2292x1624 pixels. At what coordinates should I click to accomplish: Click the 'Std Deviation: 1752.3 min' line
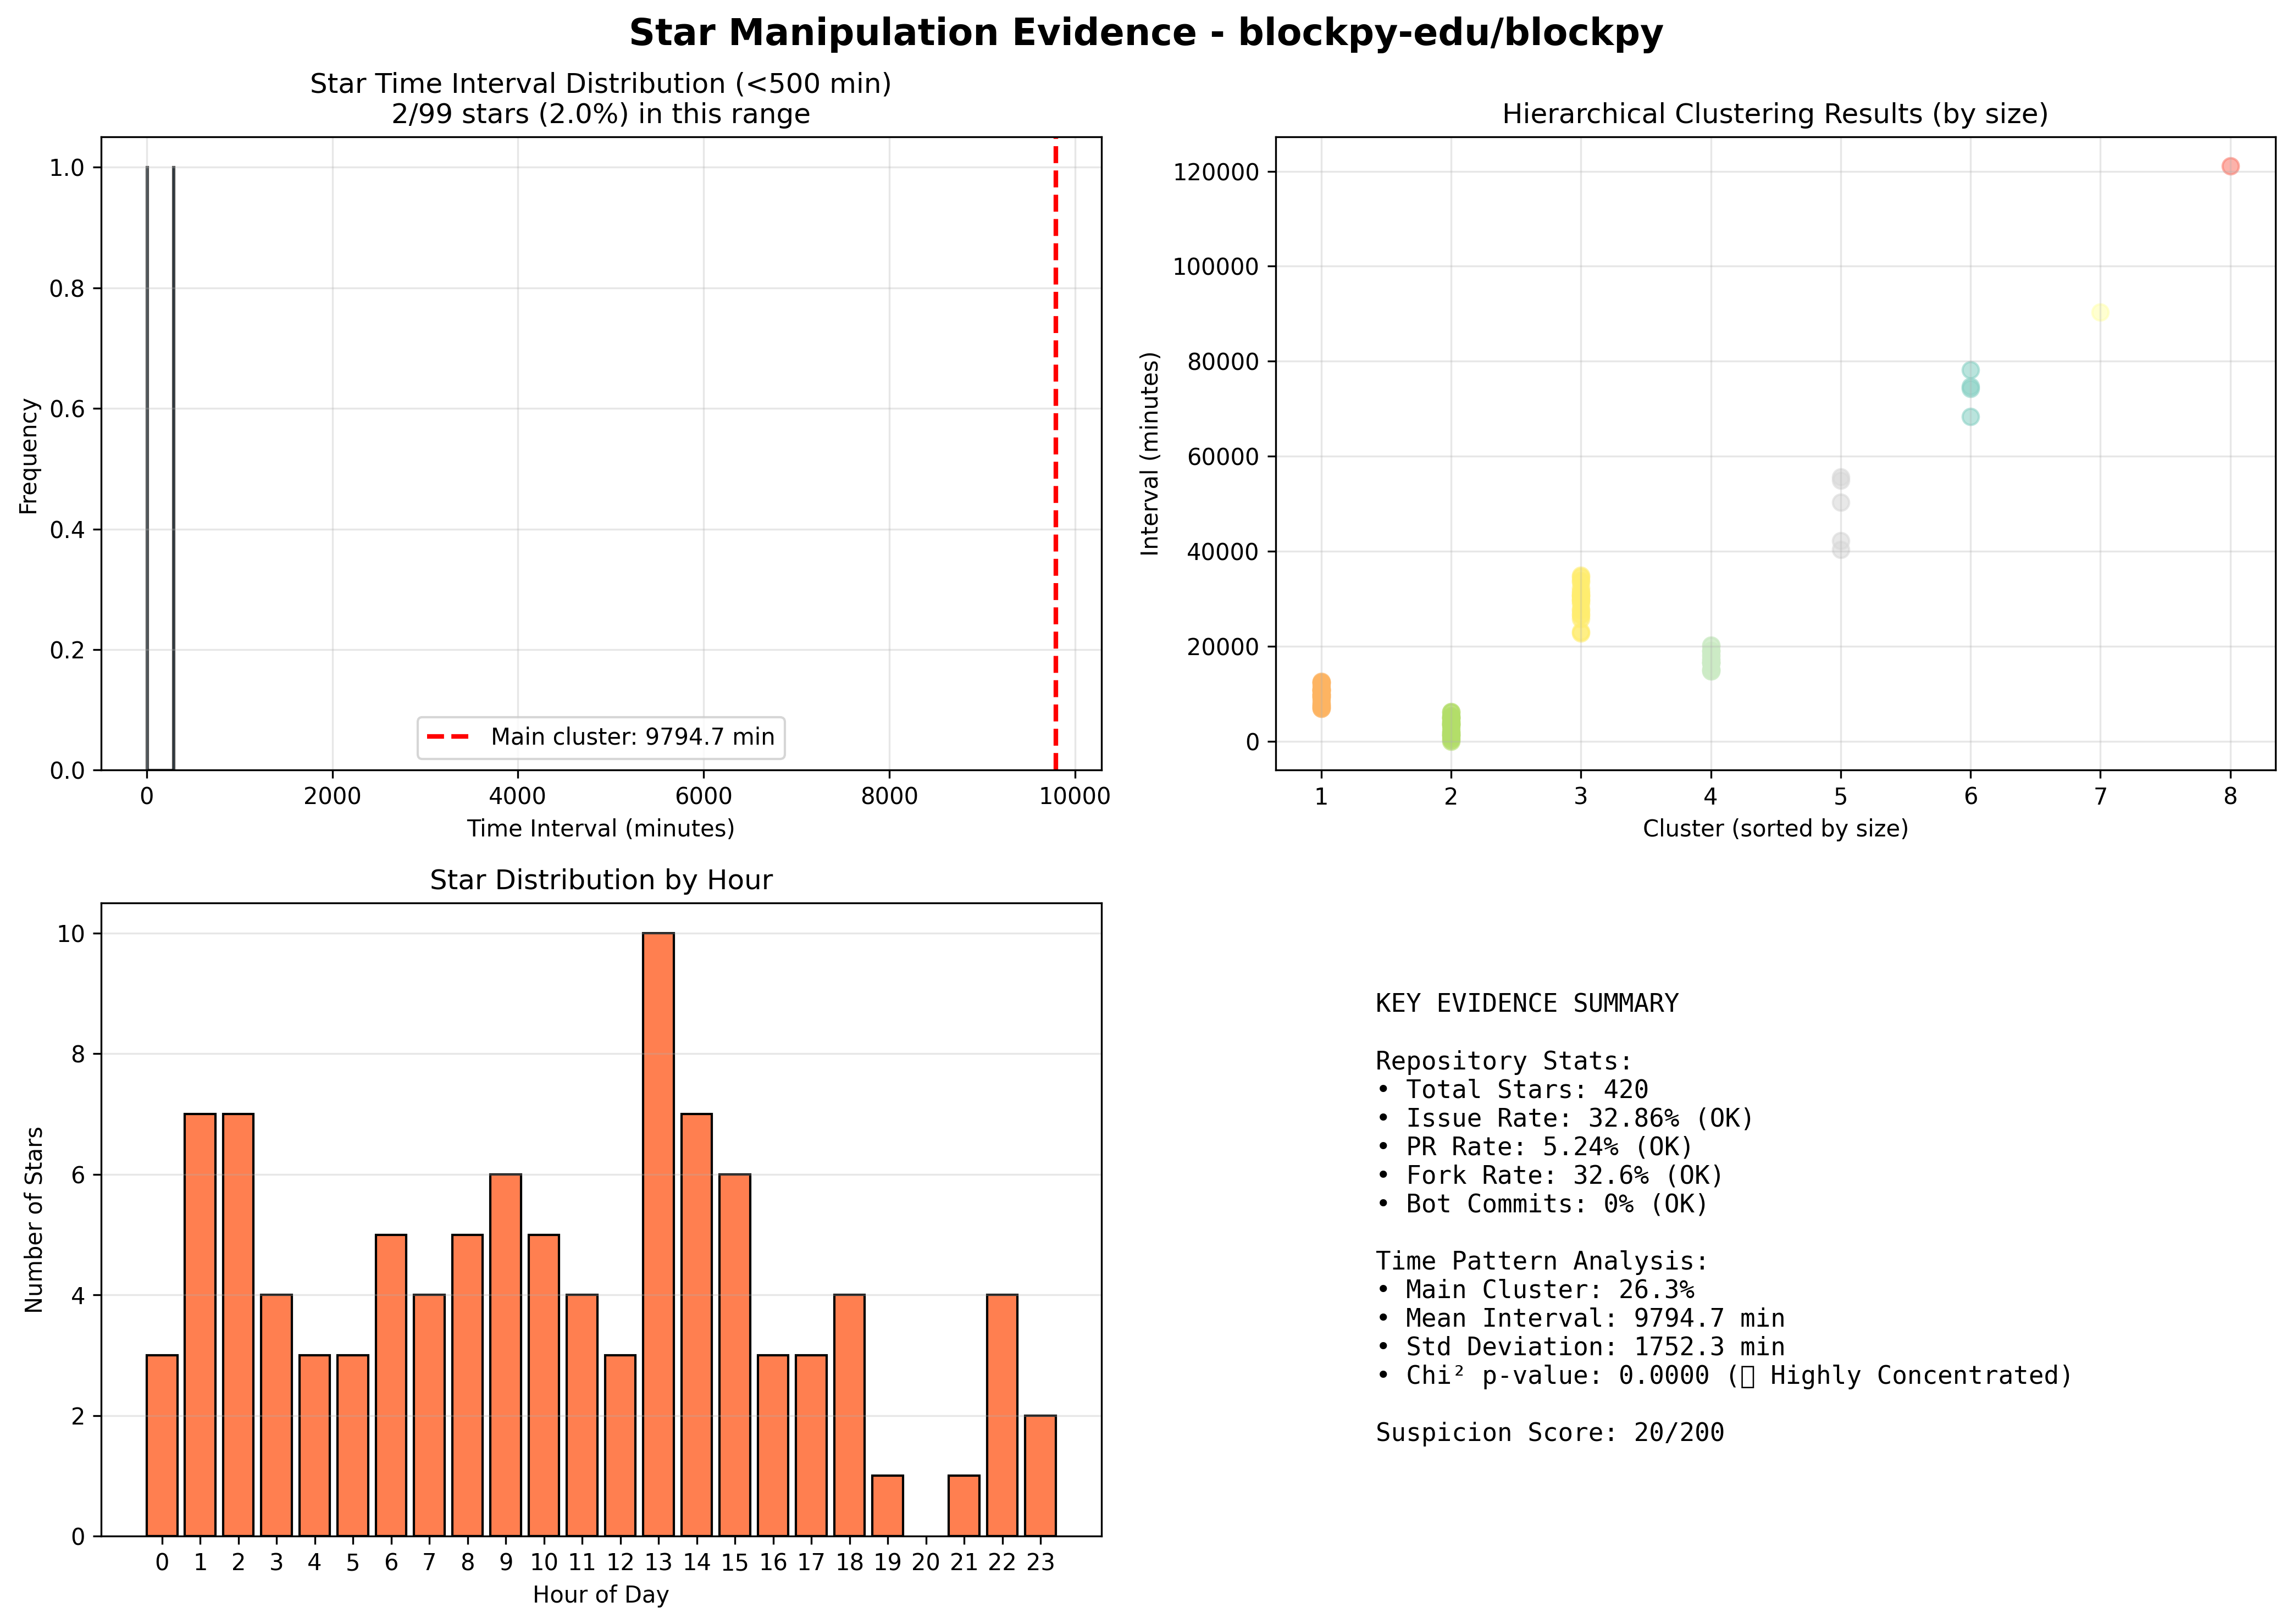[x=1580, y=1348]
